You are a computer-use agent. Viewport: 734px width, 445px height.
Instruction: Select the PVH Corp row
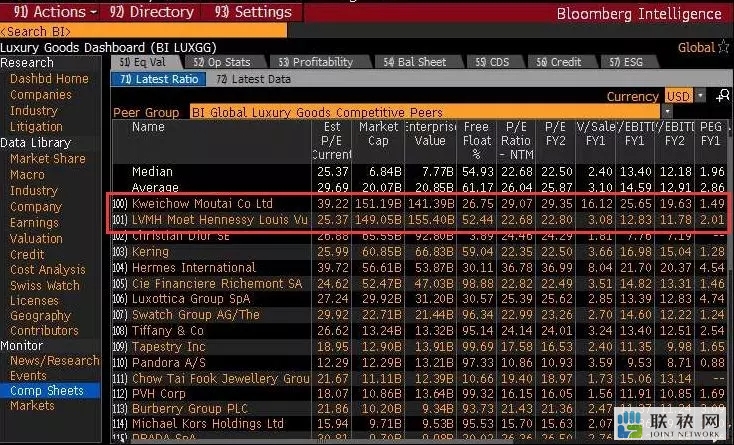(x=419, y=394)
